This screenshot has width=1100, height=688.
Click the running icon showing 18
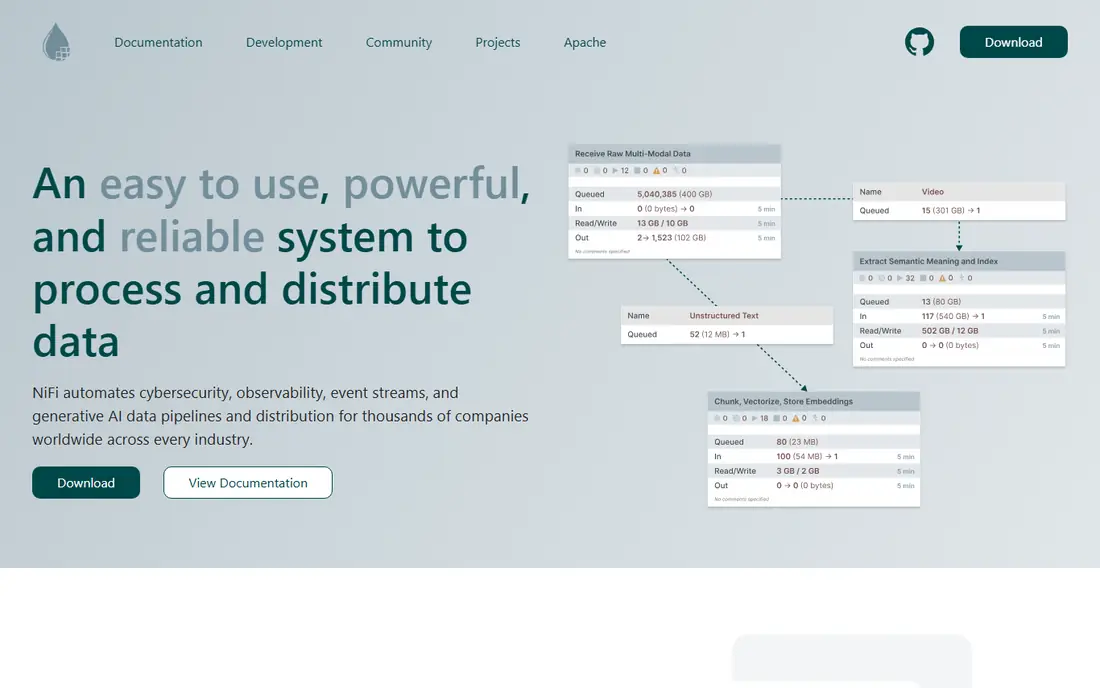tap(755, 418)
